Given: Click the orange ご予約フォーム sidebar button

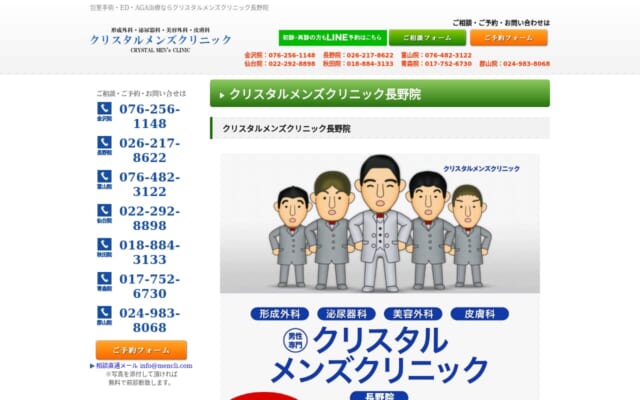Looking at the screenshot, I should (x=141, y=350).
